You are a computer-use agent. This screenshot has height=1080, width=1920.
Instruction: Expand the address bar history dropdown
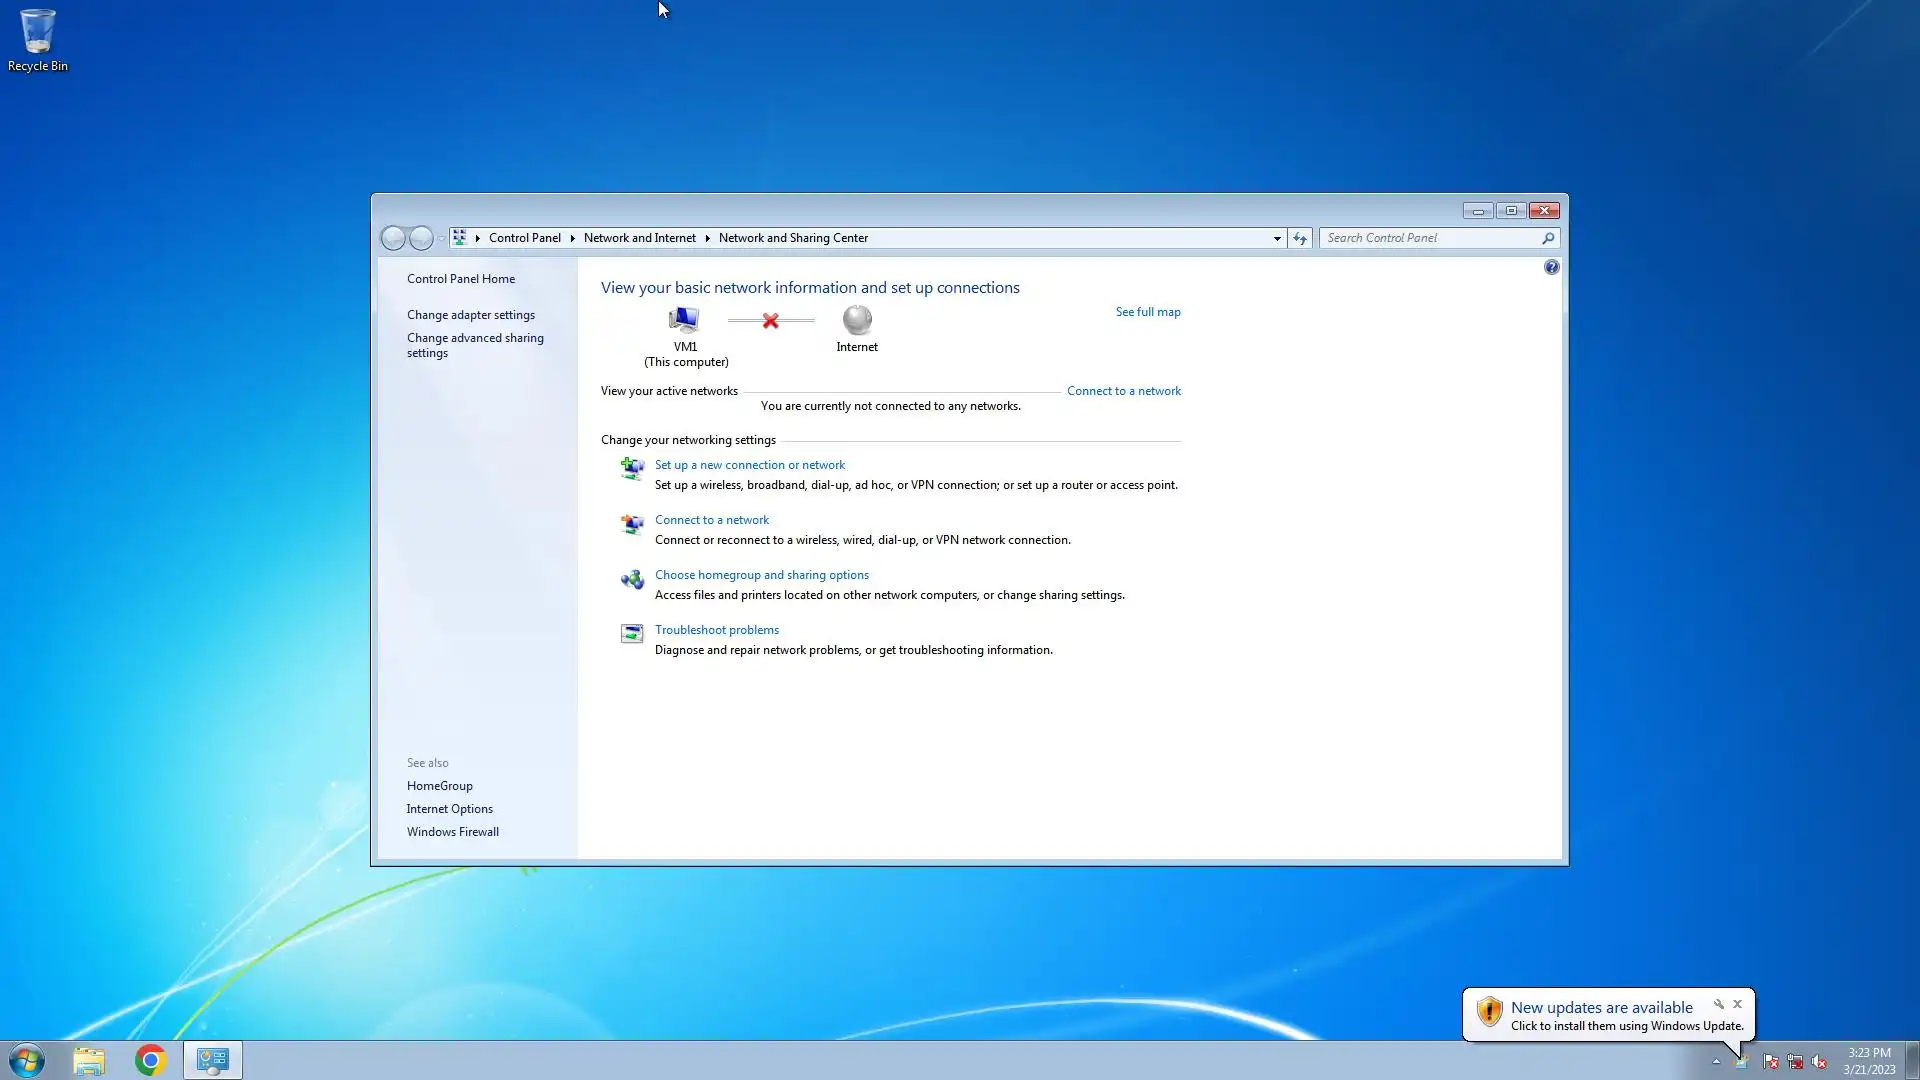click(1277, 238)
